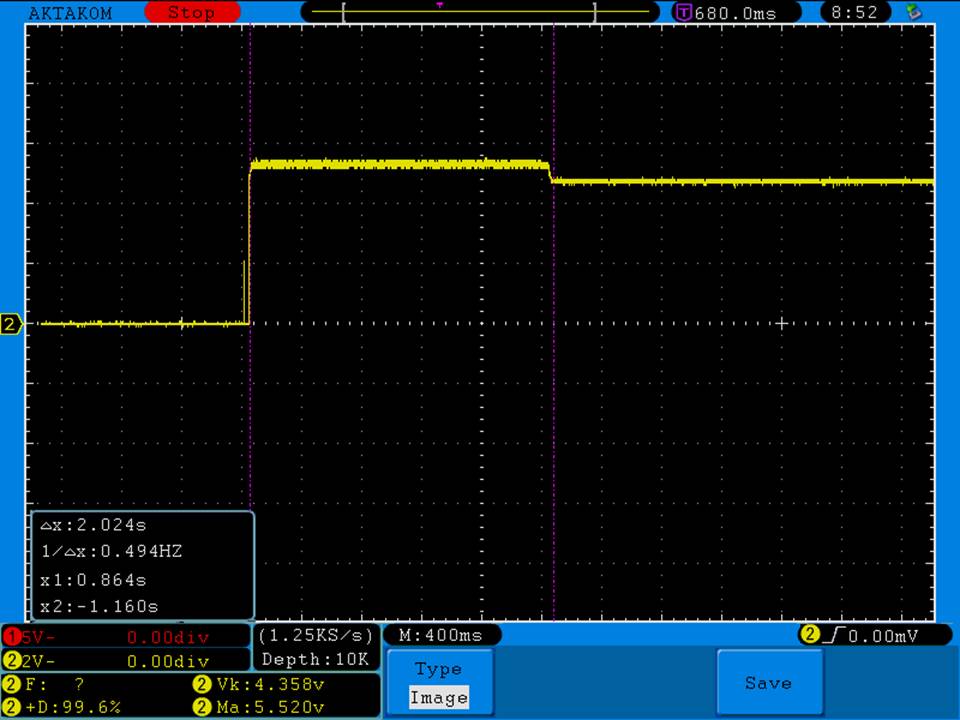Click the red channel 1 badge icon
Image resolution: width=960 pixels, height=720 pixels.
tap(11, 636)
